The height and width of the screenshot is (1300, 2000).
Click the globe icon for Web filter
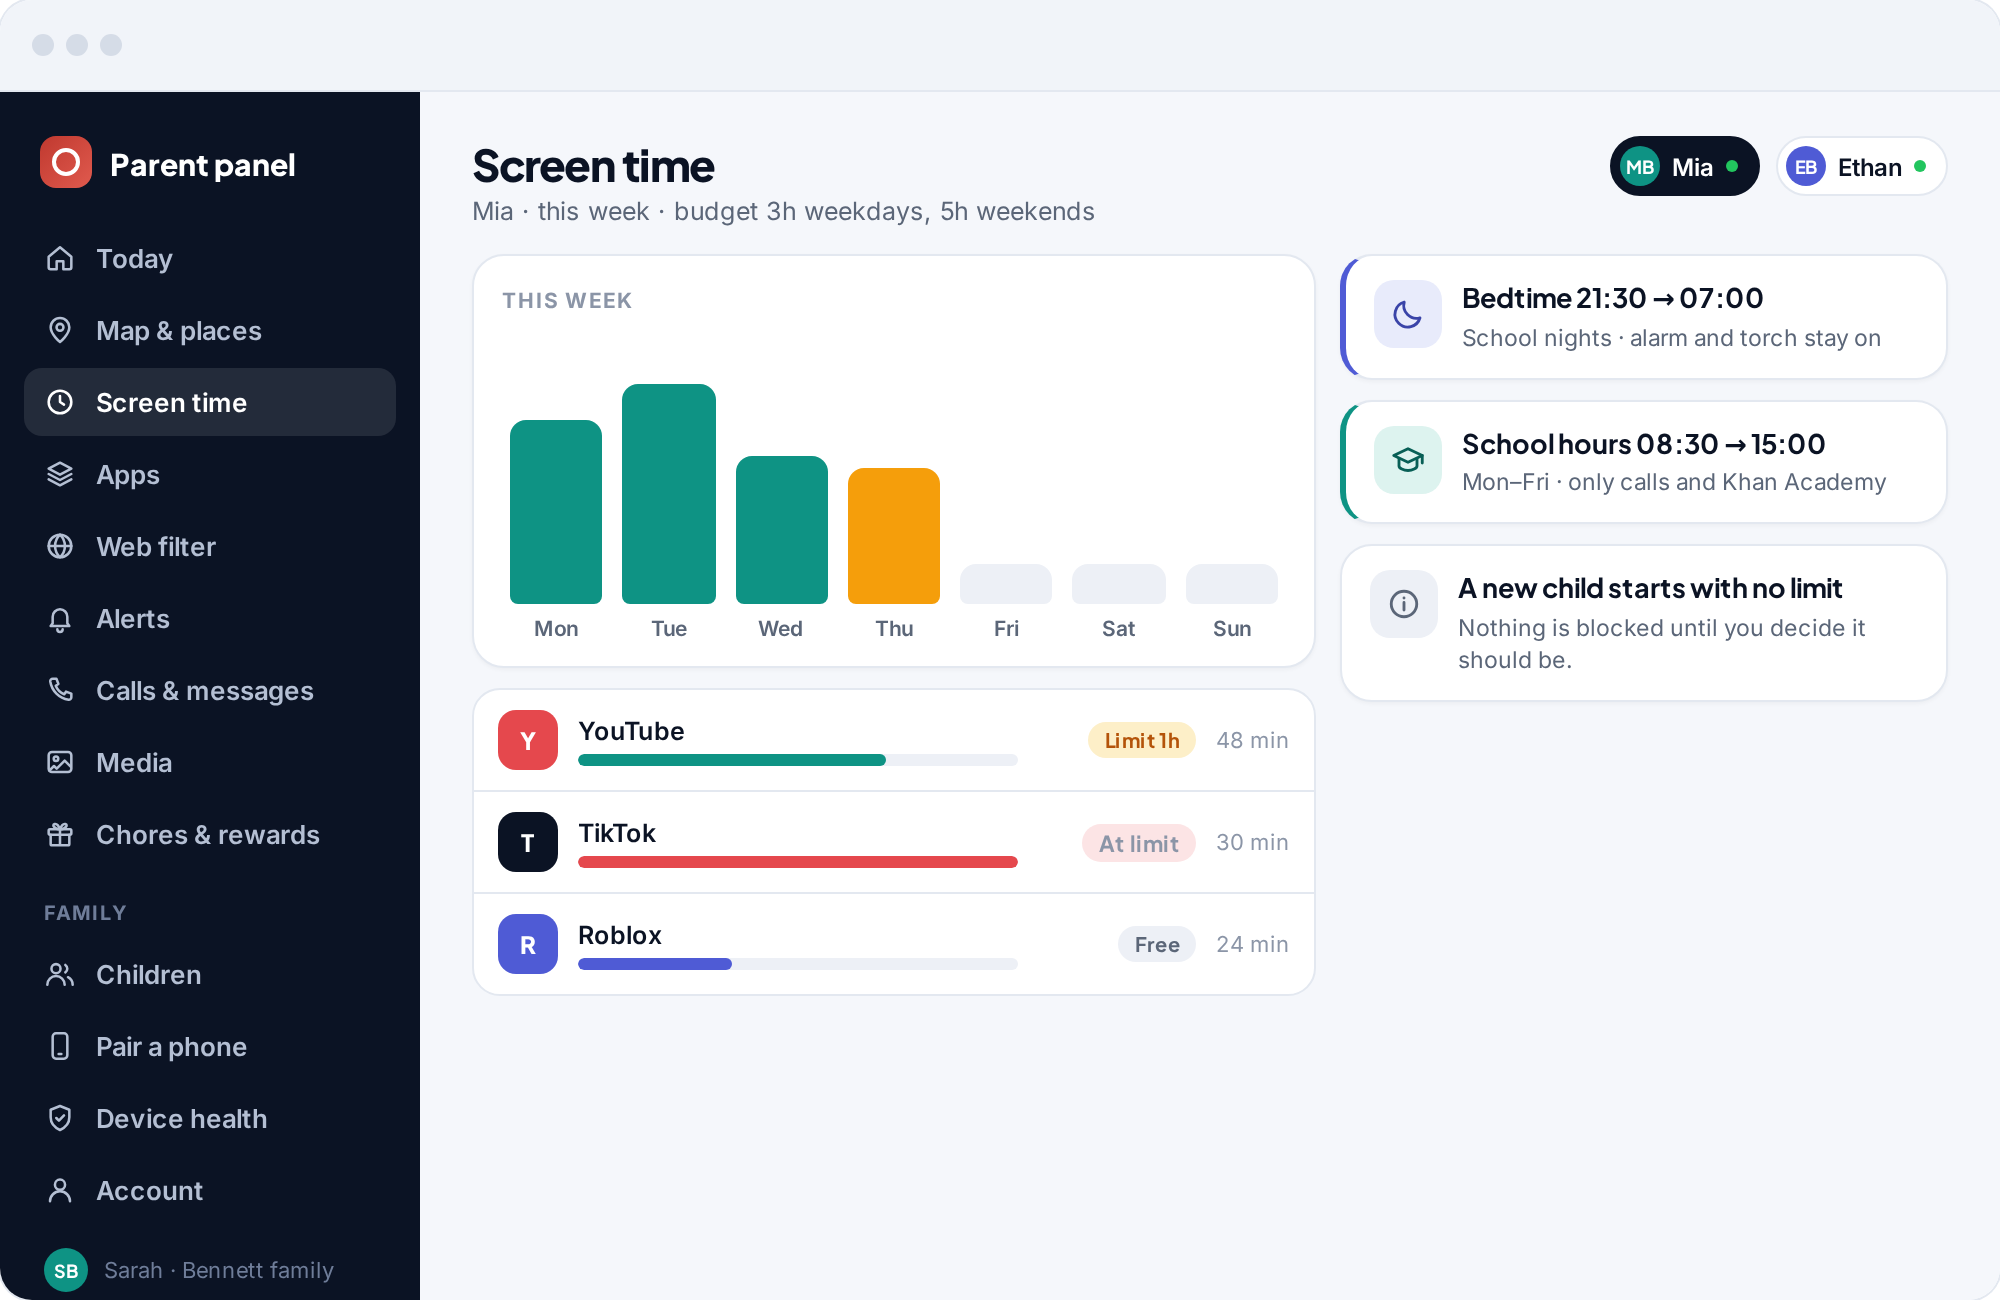(x=60, y=547)
